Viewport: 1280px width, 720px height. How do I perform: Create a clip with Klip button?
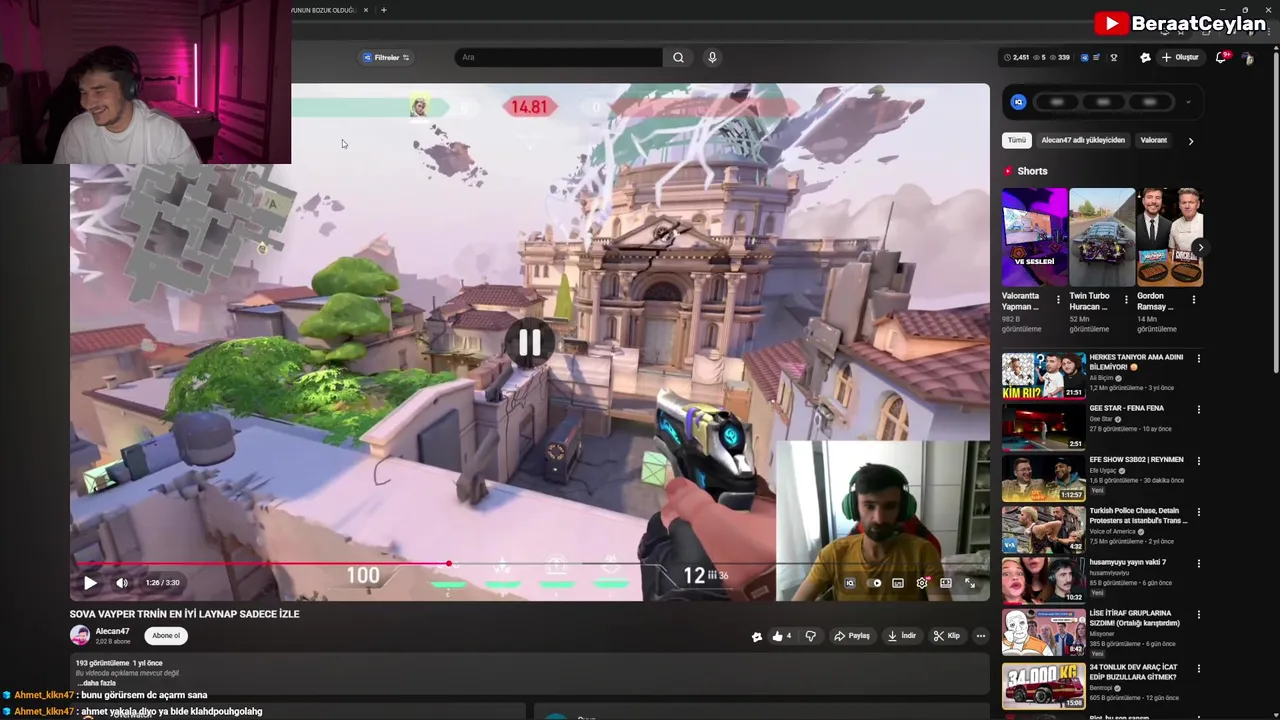tap(946, 636)
